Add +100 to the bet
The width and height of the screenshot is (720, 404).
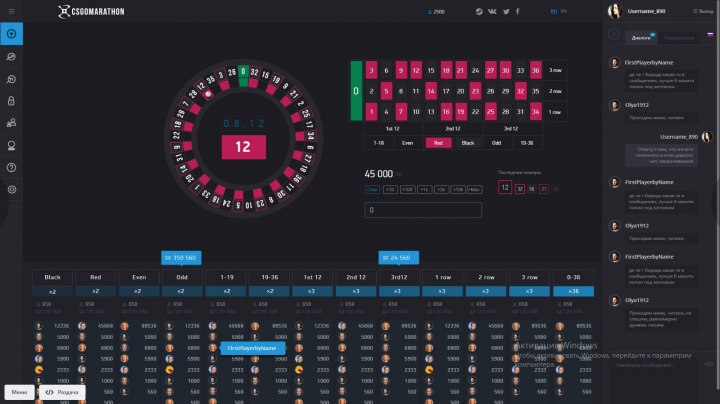(407, 189)
